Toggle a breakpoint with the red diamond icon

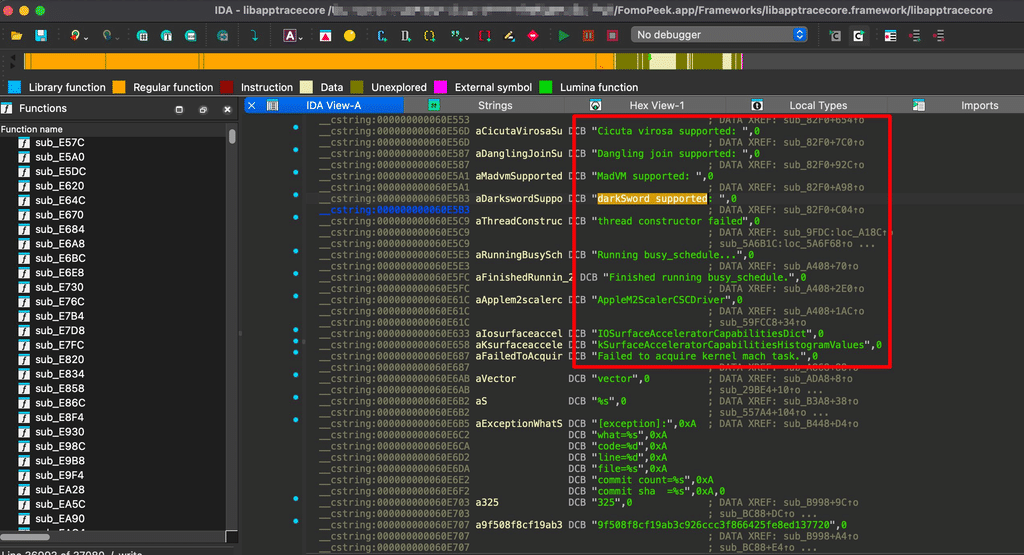tap(533, 36)
